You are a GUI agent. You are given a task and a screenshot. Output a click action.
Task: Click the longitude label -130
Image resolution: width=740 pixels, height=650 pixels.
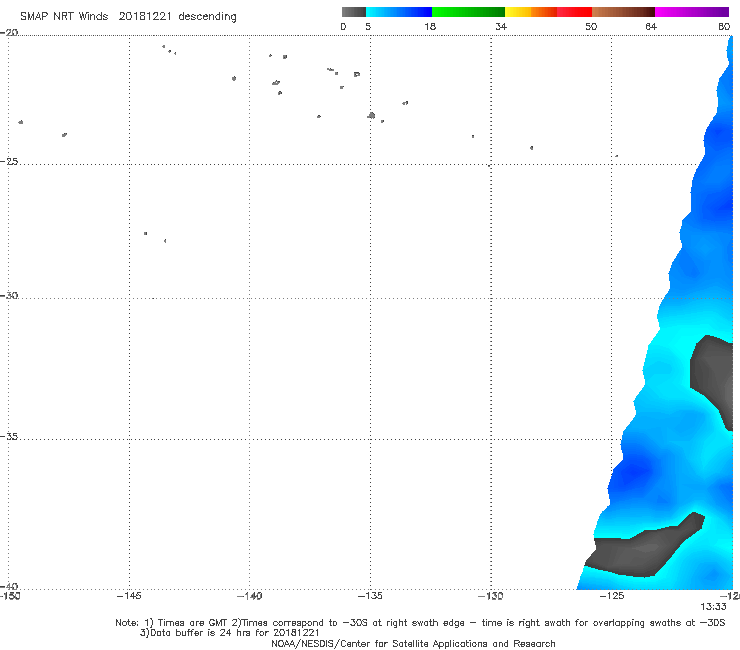(491, 596)
